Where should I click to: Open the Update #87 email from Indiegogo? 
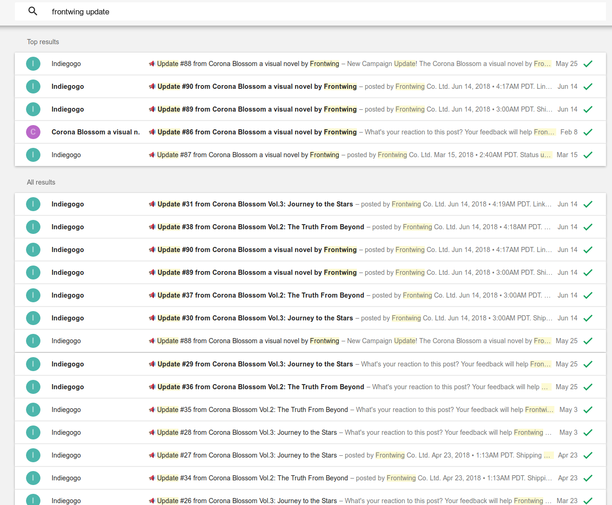tap(340, 155)
